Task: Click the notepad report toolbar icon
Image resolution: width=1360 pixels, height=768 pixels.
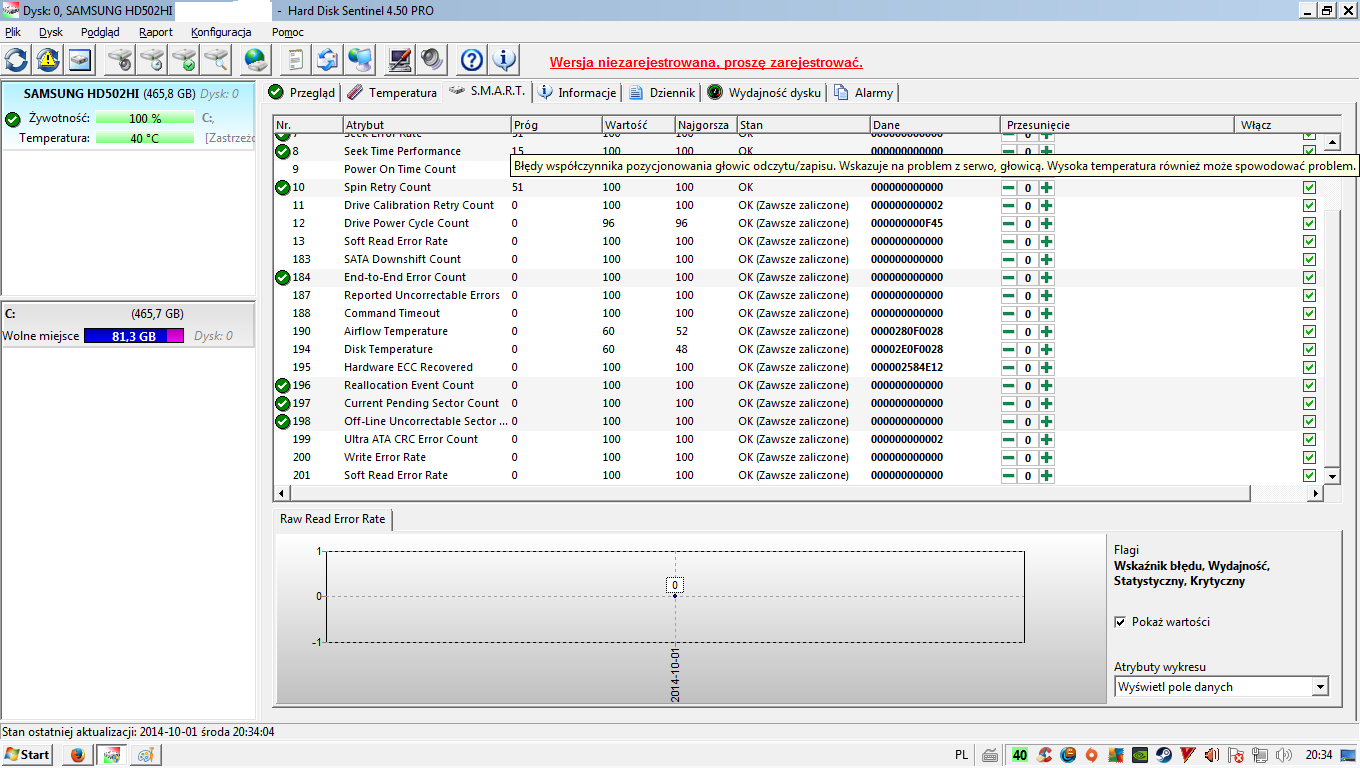Action: tap(295, 60)
